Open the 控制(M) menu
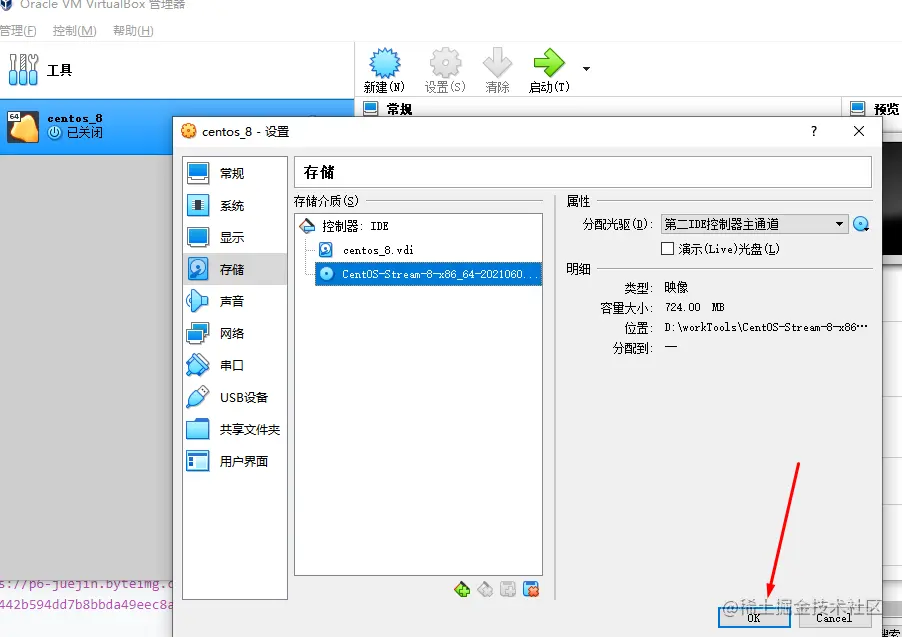 pos(74,30)
